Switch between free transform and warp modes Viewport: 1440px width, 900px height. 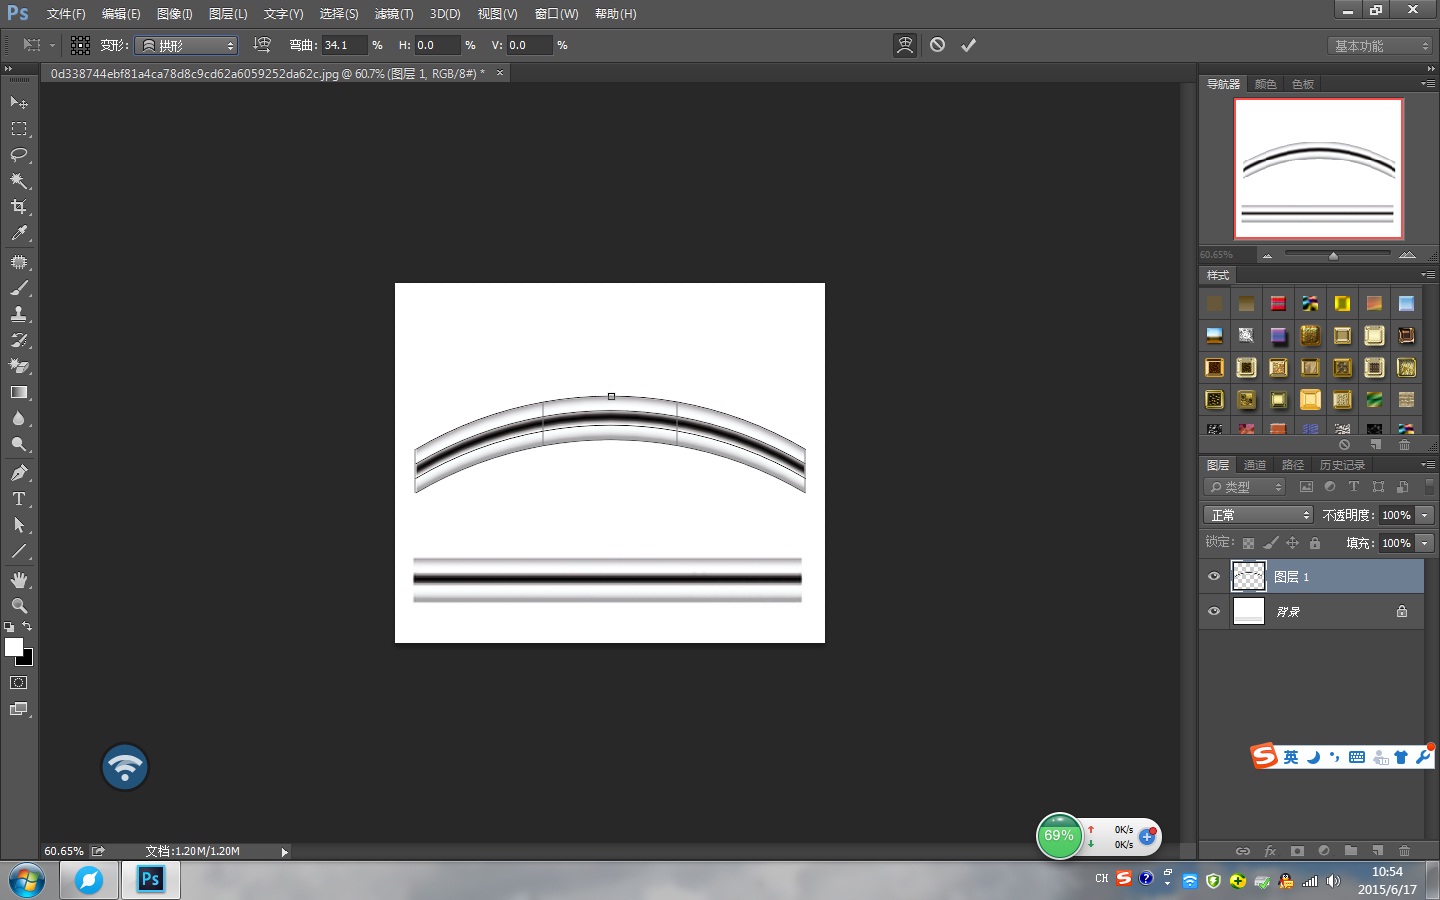(x=904, y=45)
